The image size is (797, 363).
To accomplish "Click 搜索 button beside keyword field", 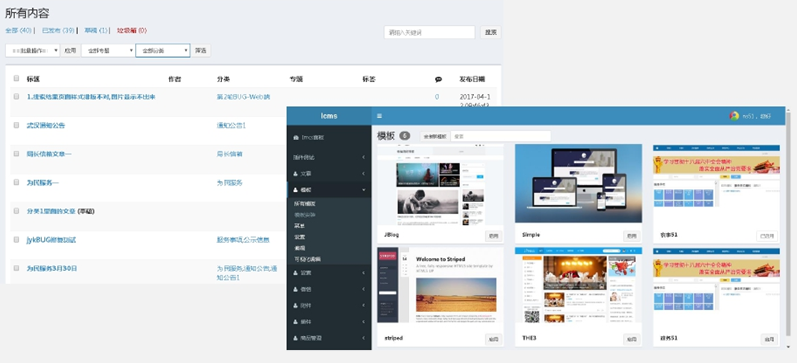I will 491,33.
